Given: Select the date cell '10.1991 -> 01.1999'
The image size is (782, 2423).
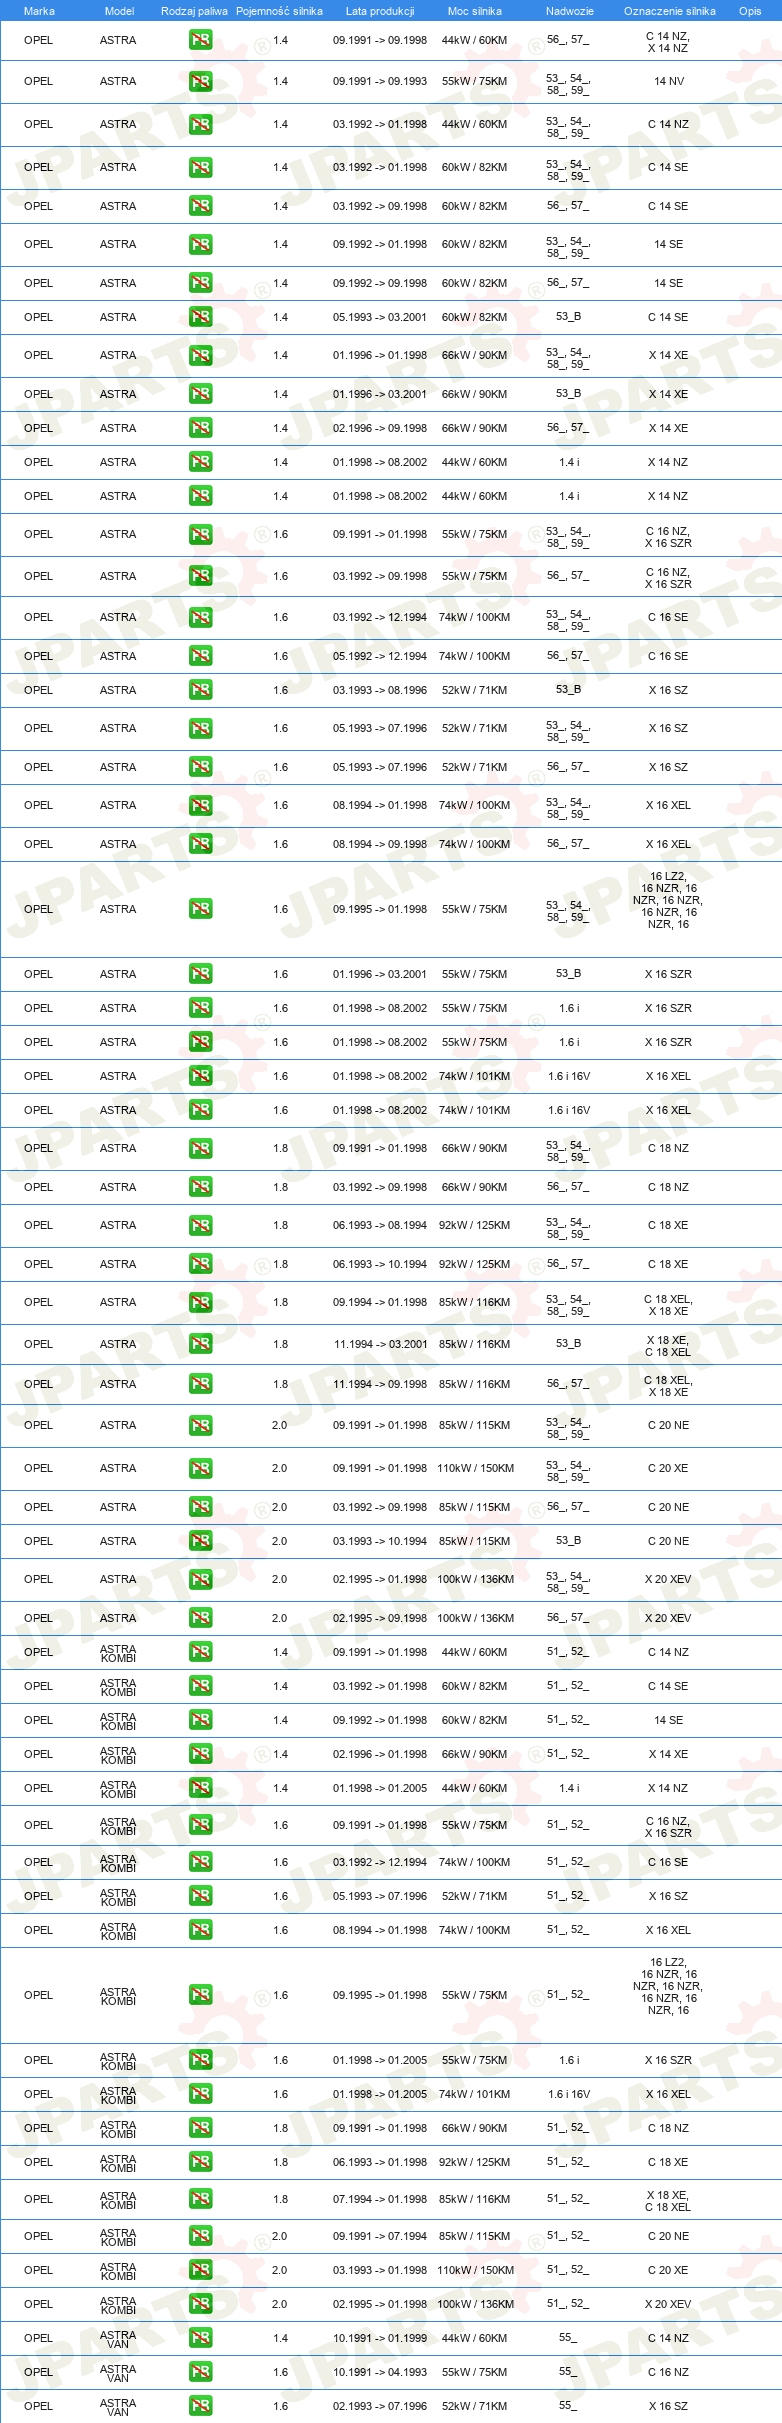Looking at the screenshot, I should coord(380,2338).
